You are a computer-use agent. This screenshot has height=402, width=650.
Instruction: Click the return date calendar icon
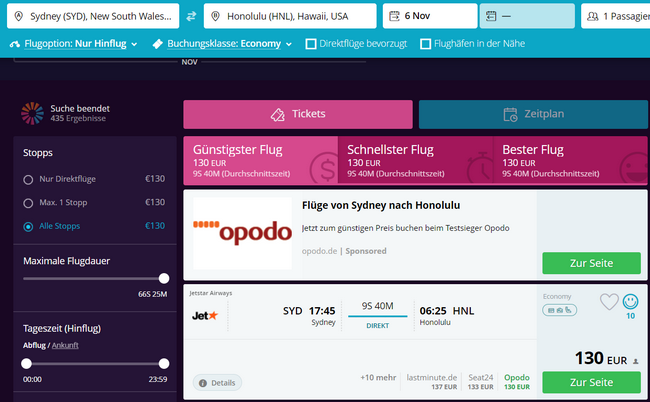[x=491, y=16]
